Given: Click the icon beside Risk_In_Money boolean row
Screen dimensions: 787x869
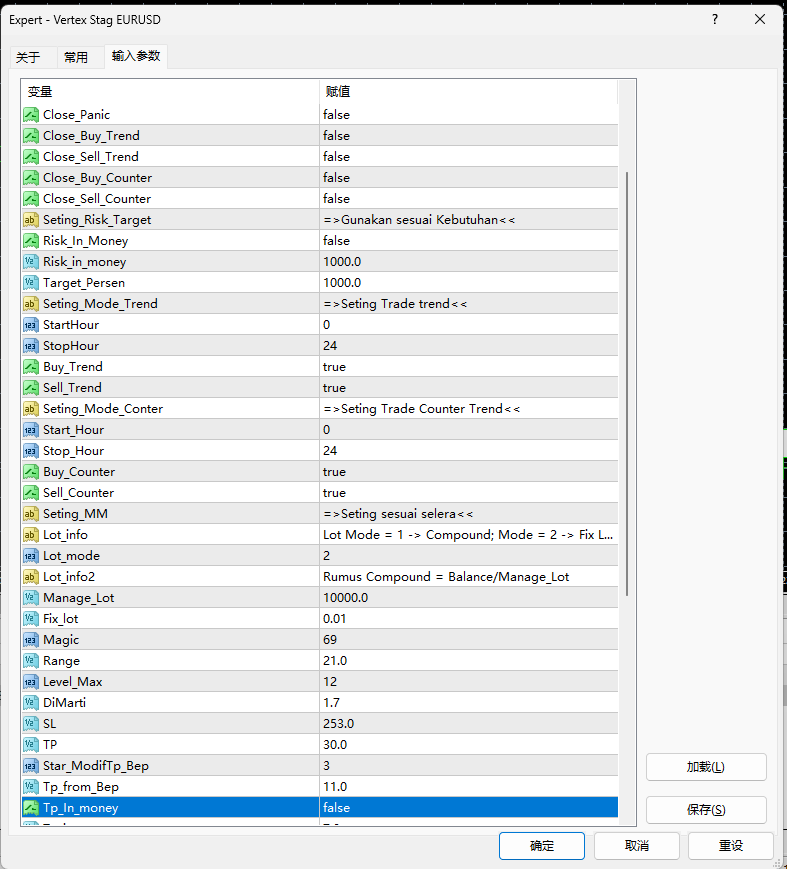Looking at the screenshot, I should coord(31,241).
